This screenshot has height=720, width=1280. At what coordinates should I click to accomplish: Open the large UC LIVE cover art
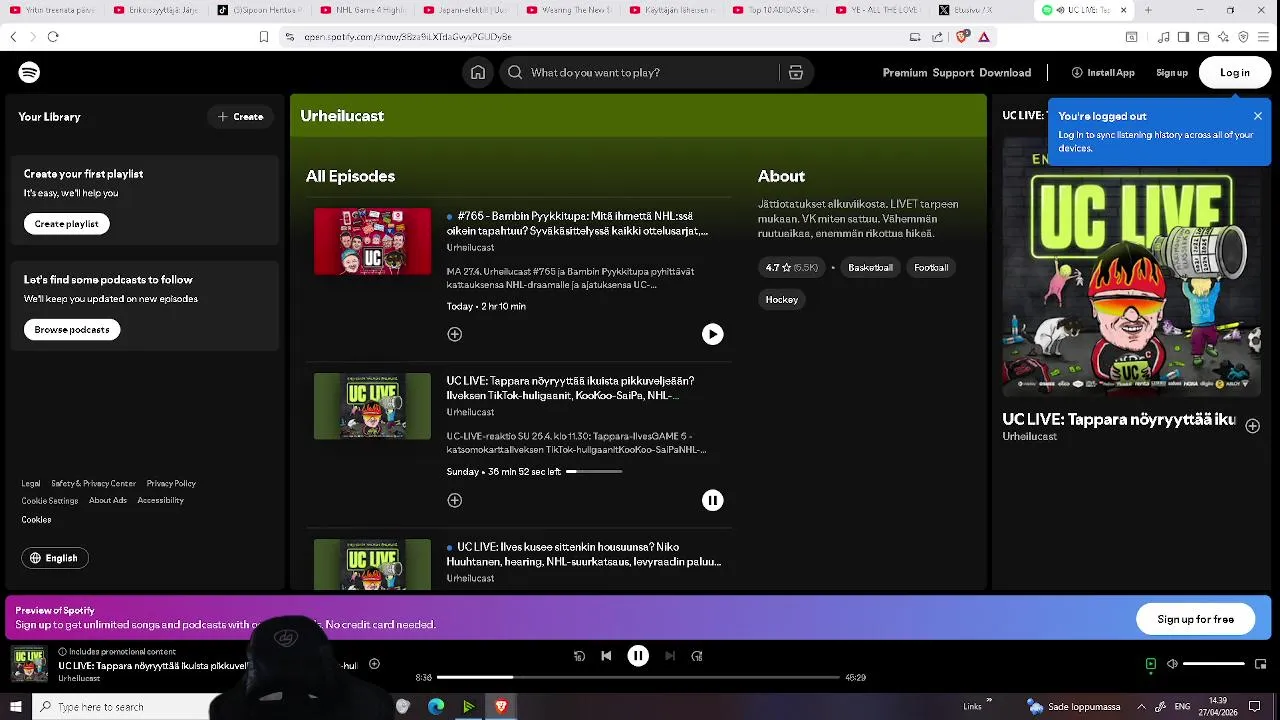click(1131, 268)
